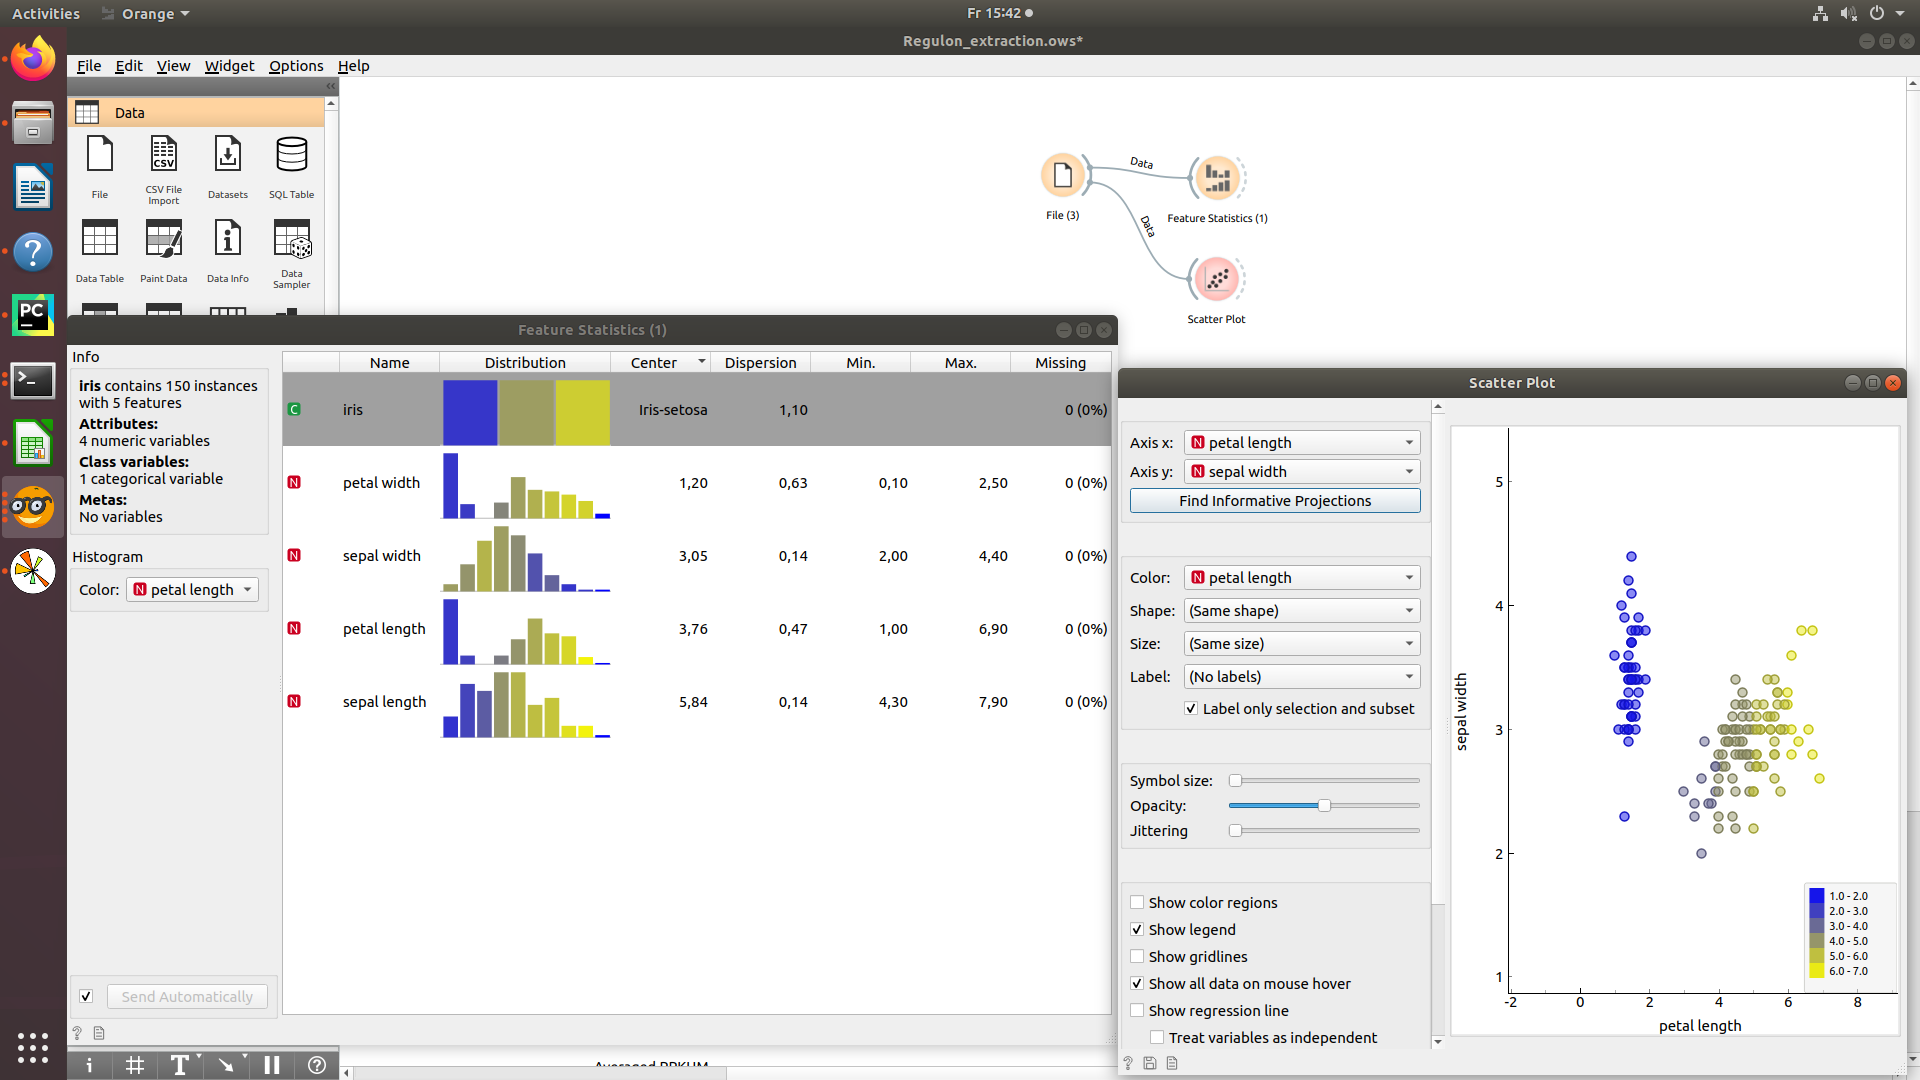The height and width of the screenshot is (1080, 1920).
Task: Change the histogram Color dropdown to another feature
Action: (x=192, y=589)
